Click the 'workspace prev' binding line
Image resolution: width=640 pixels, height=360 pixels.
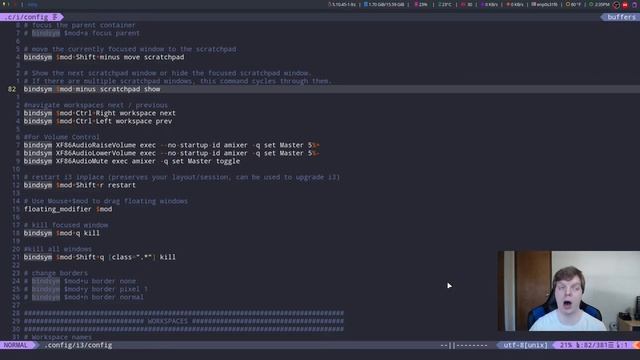coord(98,121)
